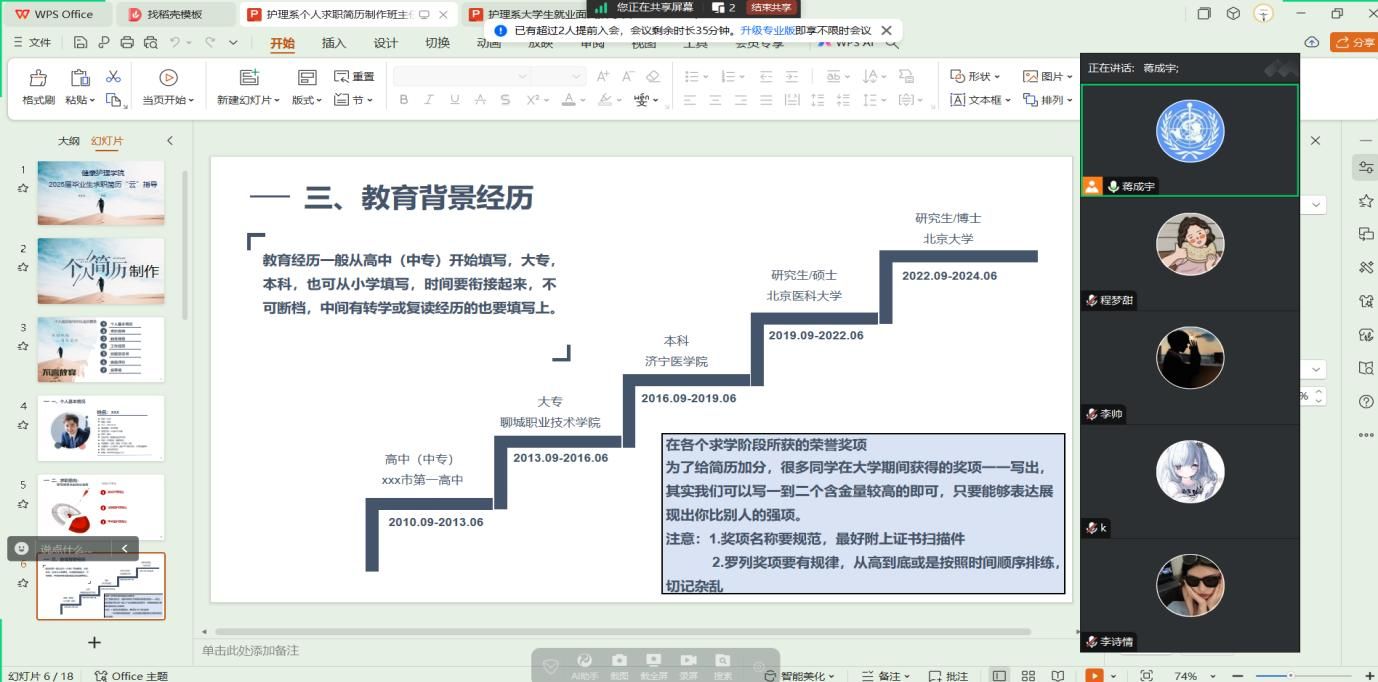The image size is (1378, 682).
Task: Switch to the Design (设计) ribbon tab
Action: click(x=386, y=43)
